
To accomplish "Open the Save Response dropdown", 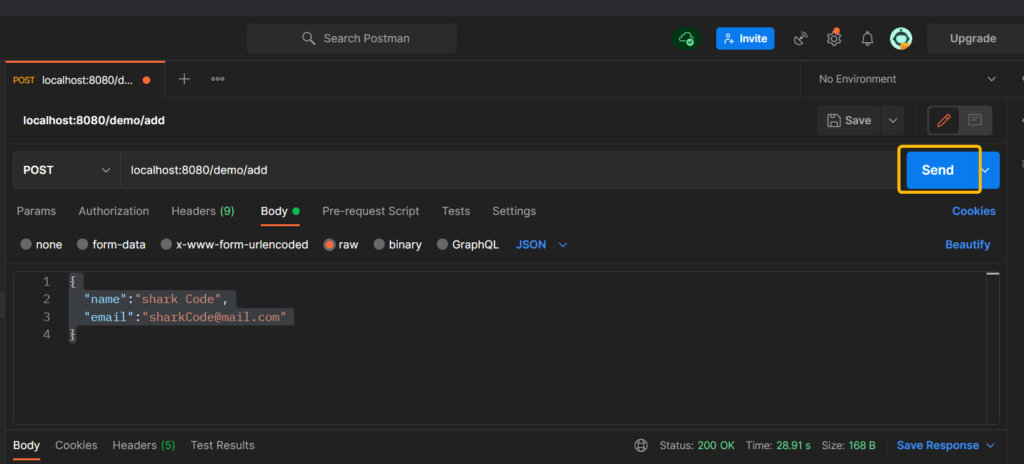I will (946, 446).
